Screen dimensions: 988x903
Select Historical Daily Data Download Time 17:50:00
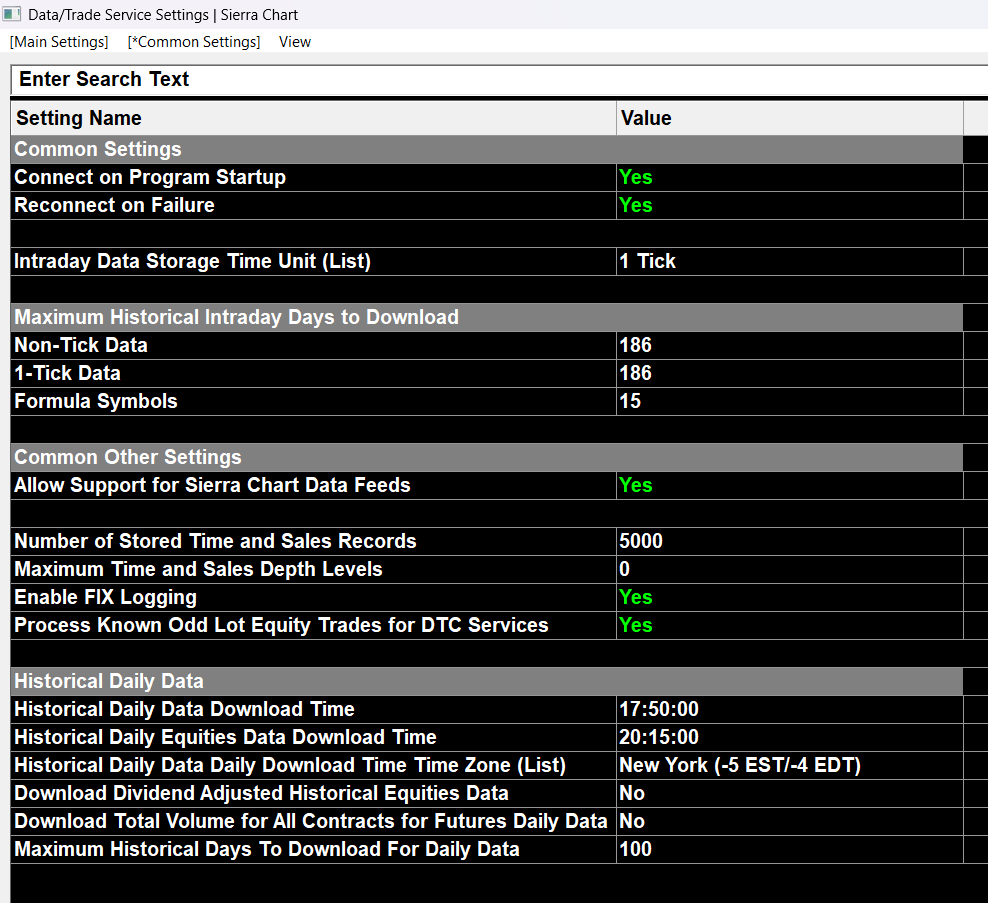point(790,709)
